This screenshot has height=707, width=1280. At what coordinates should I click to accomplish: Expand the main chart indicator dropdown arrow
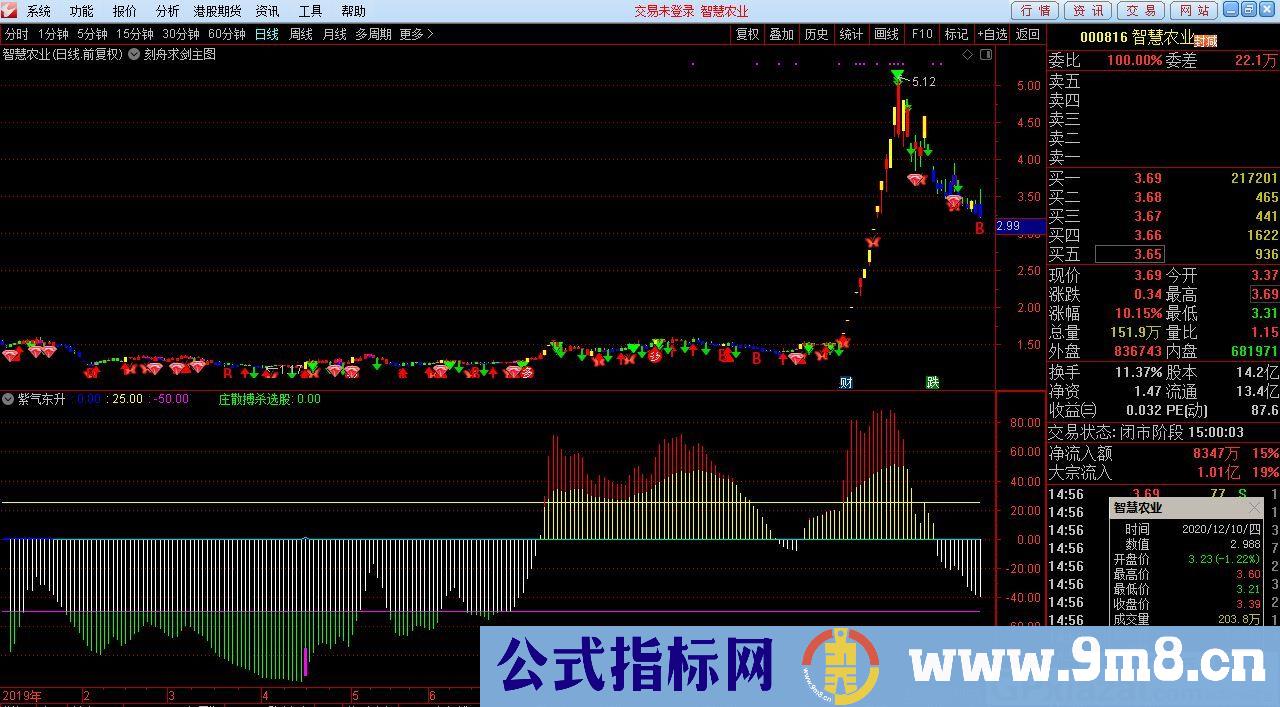tap(133, 54)
